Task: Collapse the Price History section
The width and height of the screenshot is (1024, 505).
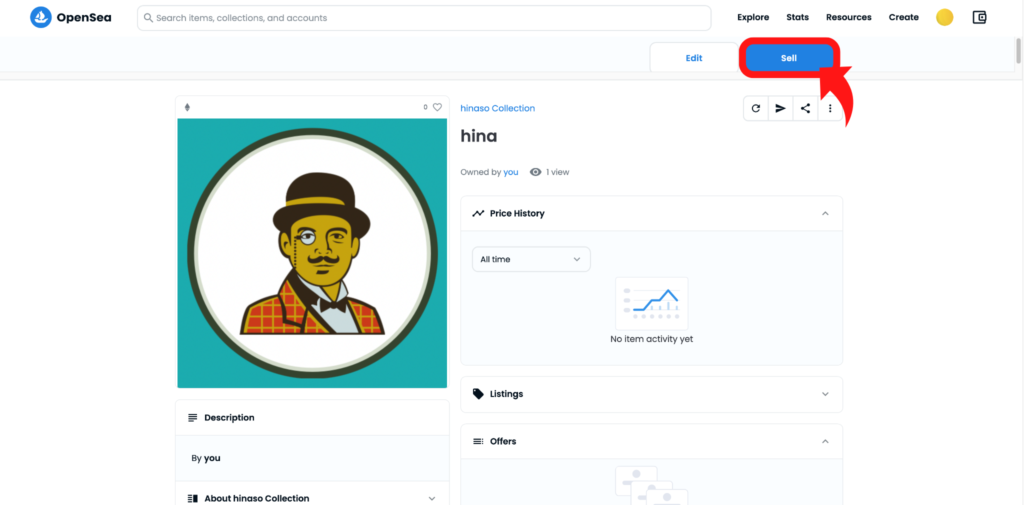Action: tap(825, 214)
